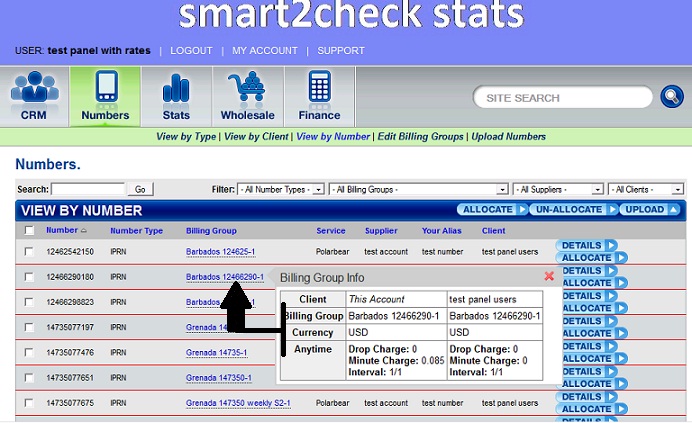Open the Grenada 147350-1 billing group link

[x=218, y=378]
